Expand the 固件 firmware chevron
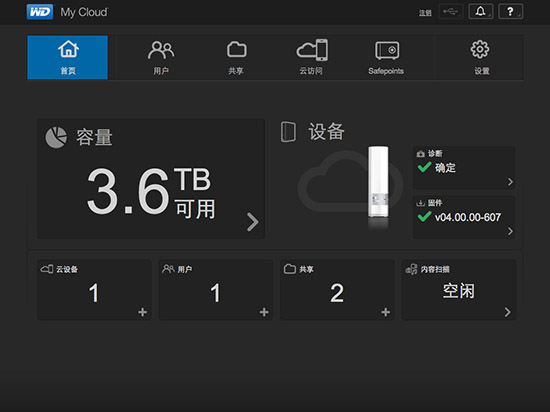 [x=510, y=231]
